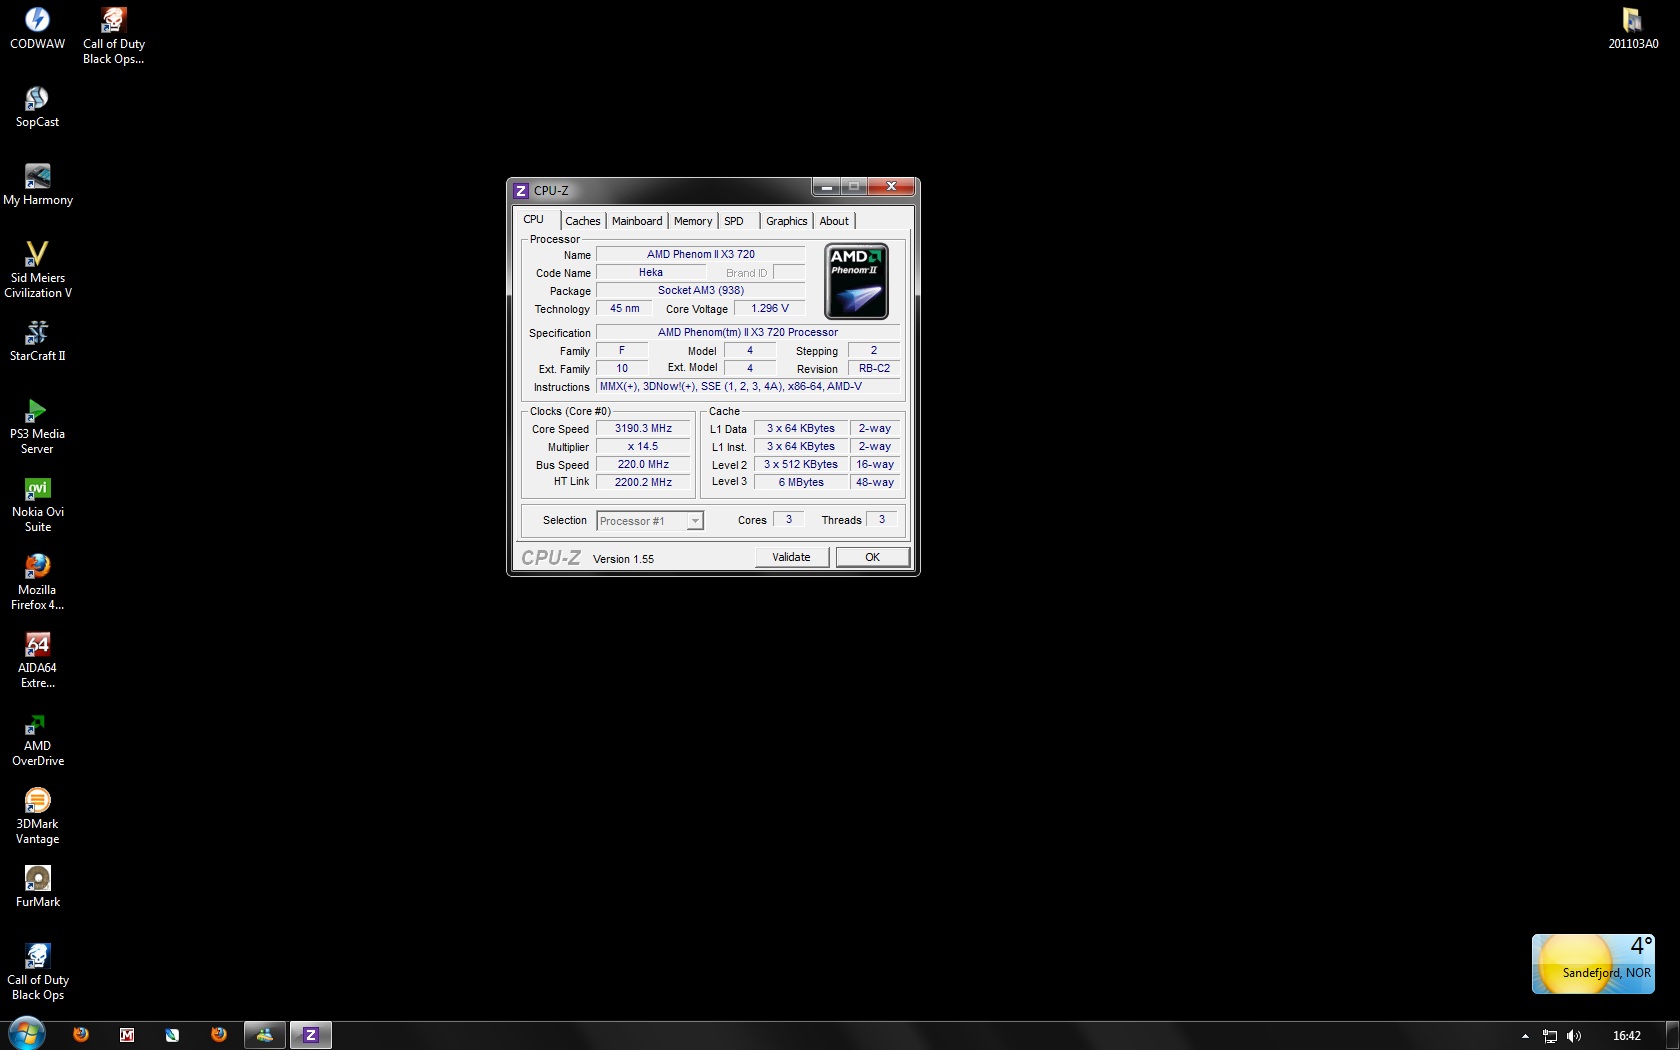Click the Revision value RB-C2
Viewport: 1680px width, 1050px height.
(874, 368)
